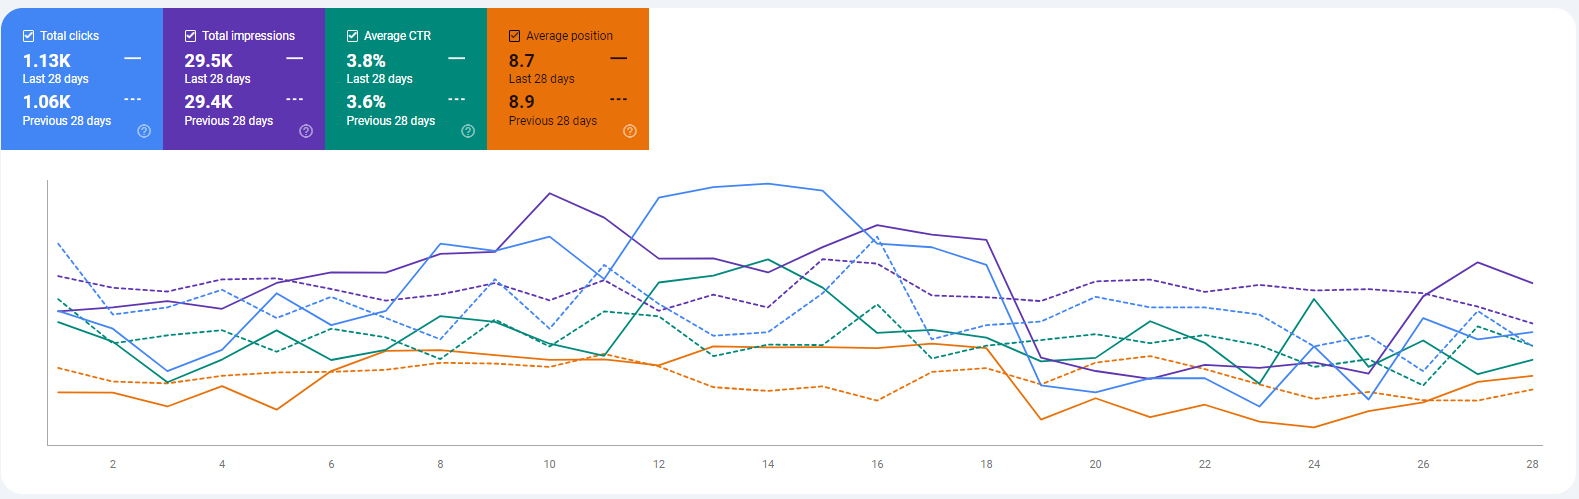Disable the Average CTR checkbox
1579x499 pixels.
click(x=353, y=36)
